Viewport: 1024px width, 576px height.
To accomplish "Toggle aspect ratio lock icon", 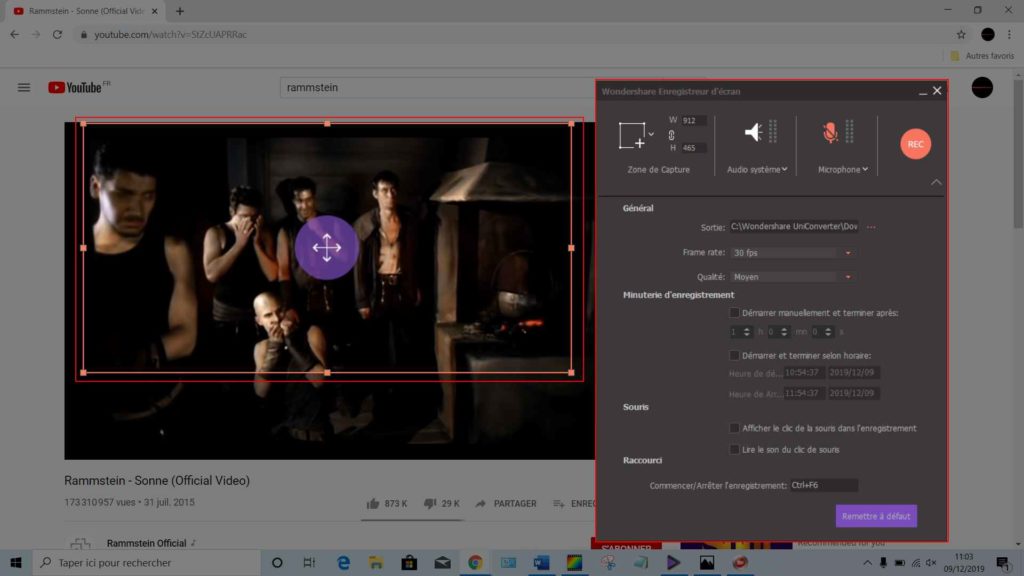I will click(671, 135).
